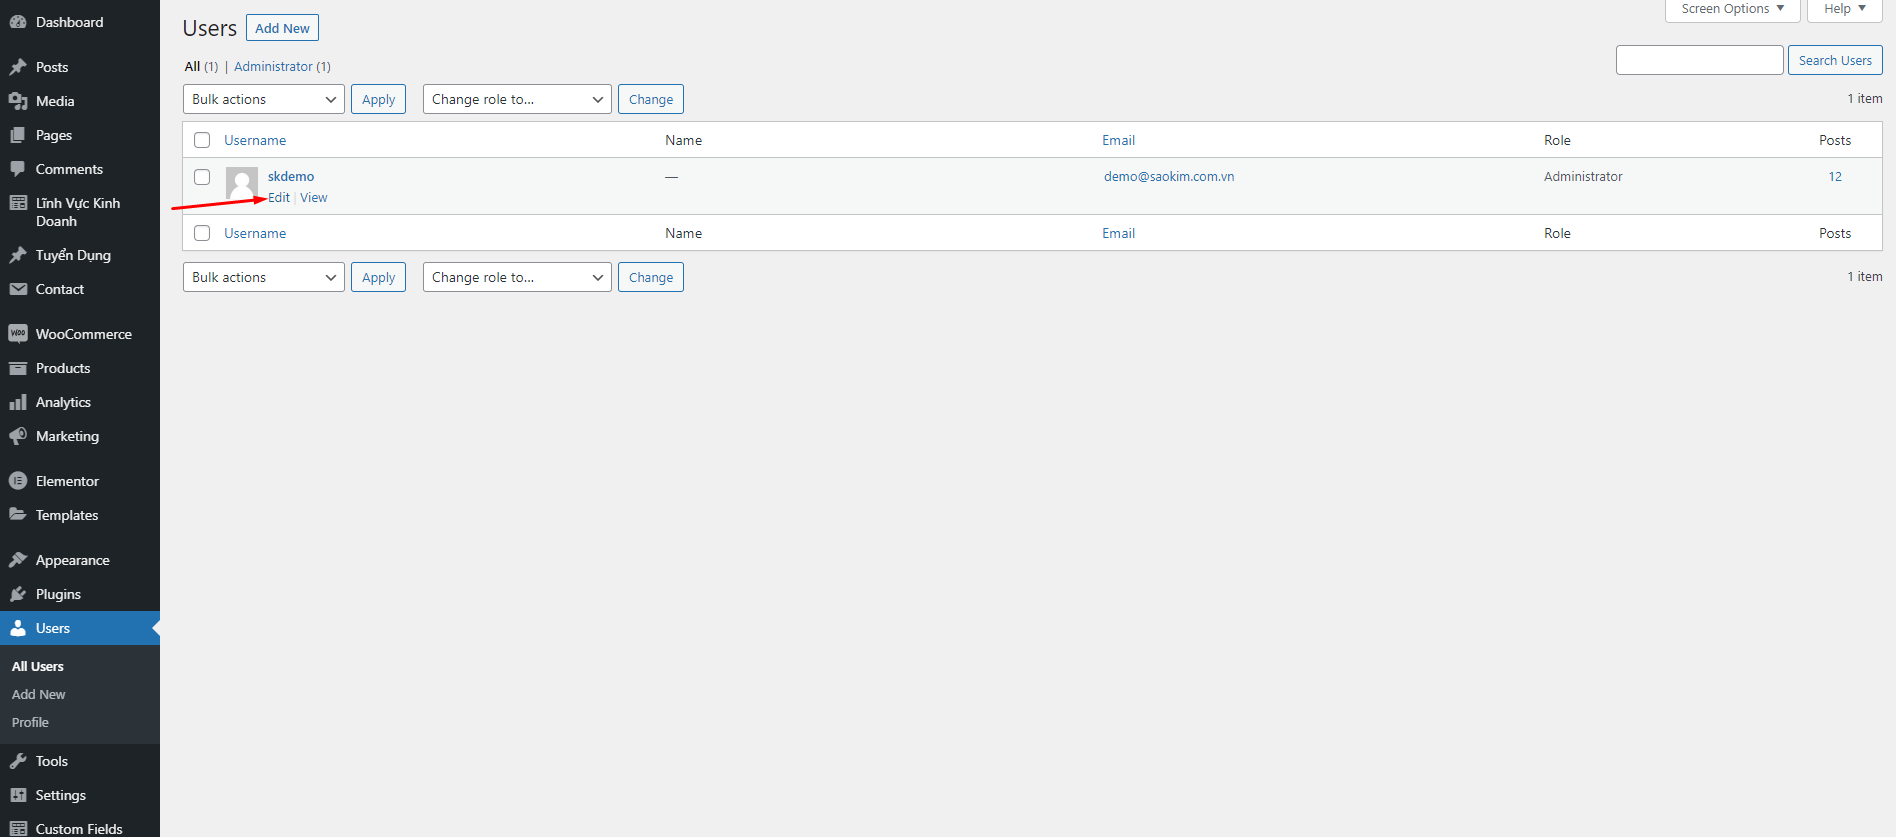The width and height of the screenshot is (1896, 837).
Task: Click the Marketing megaphone icon
Action: [x=18, y=436]
